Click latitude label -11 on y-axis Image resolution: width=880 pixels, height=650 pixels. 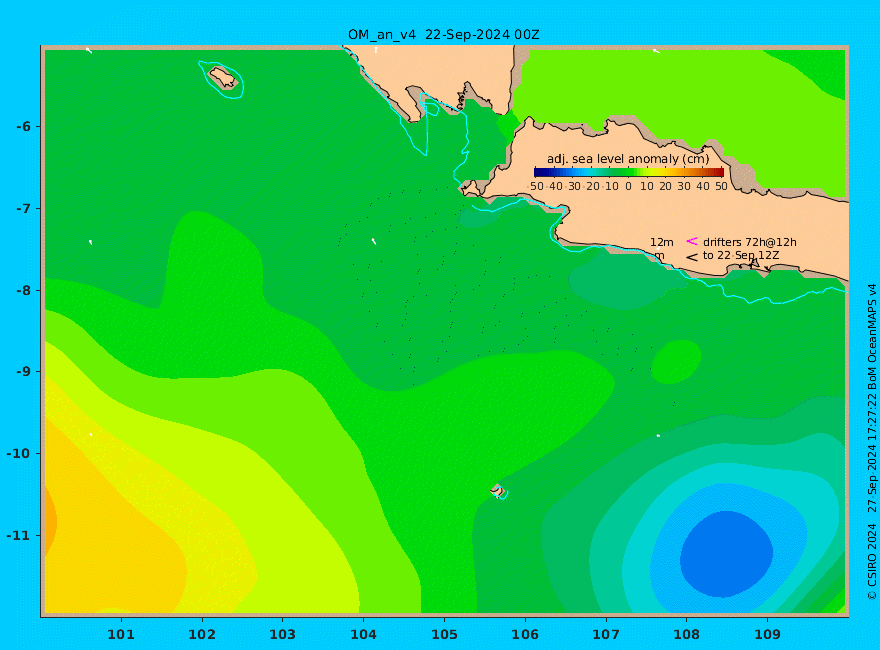click(19, 535)
